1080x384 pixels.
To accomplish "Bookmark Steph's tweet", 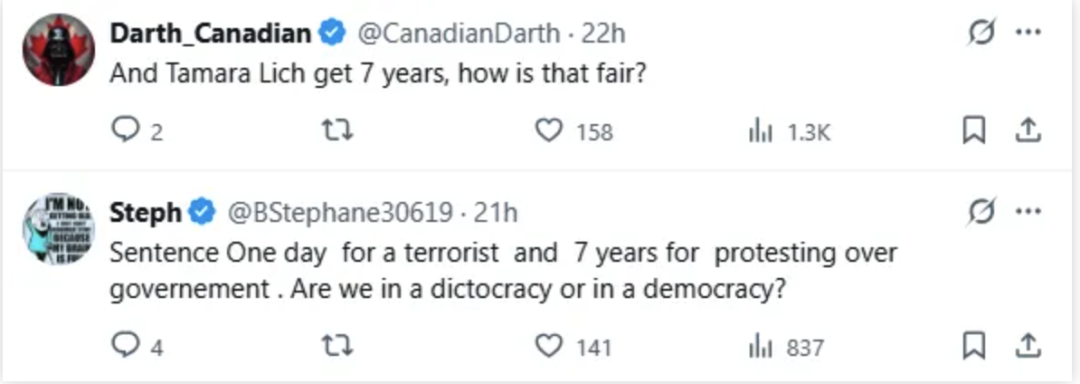I will (x=974, y=346).
